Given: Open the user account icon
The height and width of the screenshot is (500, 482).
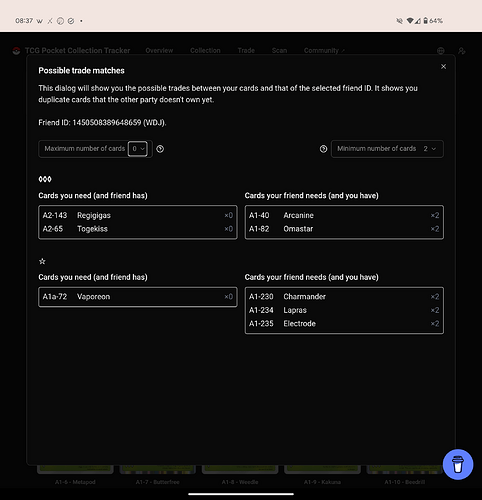Looking at the screenshot, I should click(x=462, y=51).
